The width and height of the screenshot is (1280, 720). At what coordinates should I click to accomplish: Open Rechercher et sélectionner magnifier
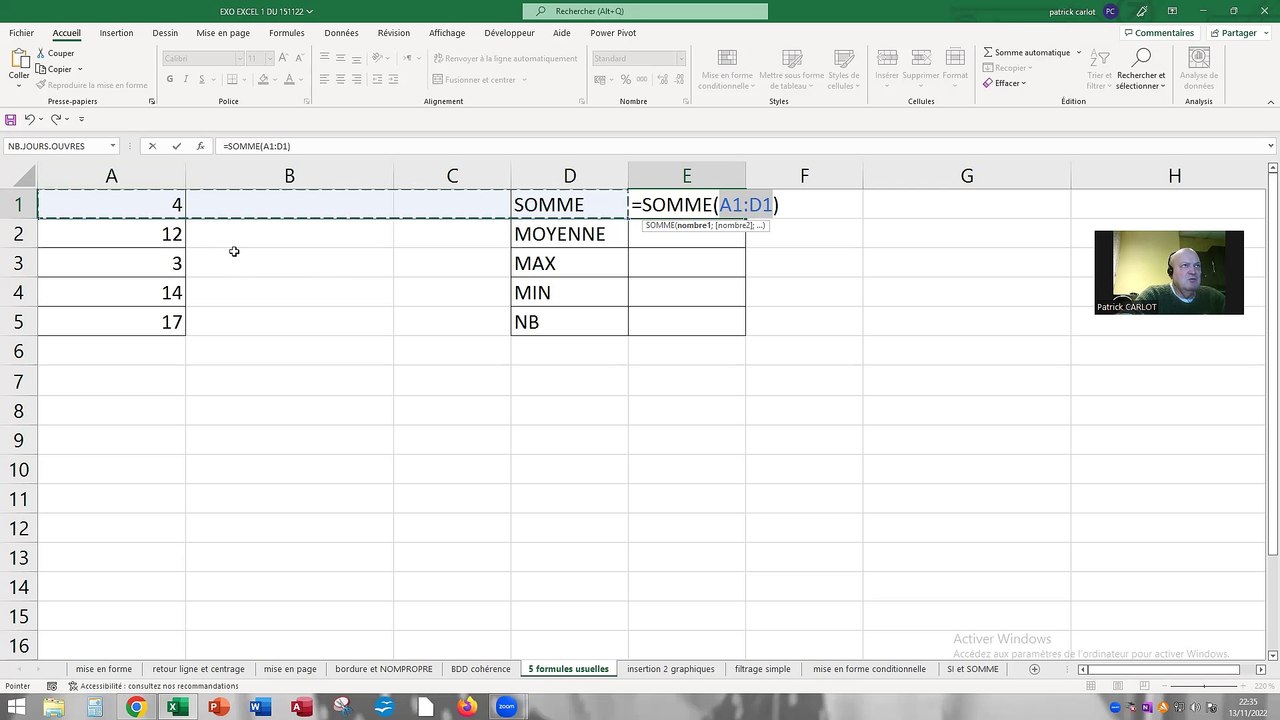(1141, 58)
